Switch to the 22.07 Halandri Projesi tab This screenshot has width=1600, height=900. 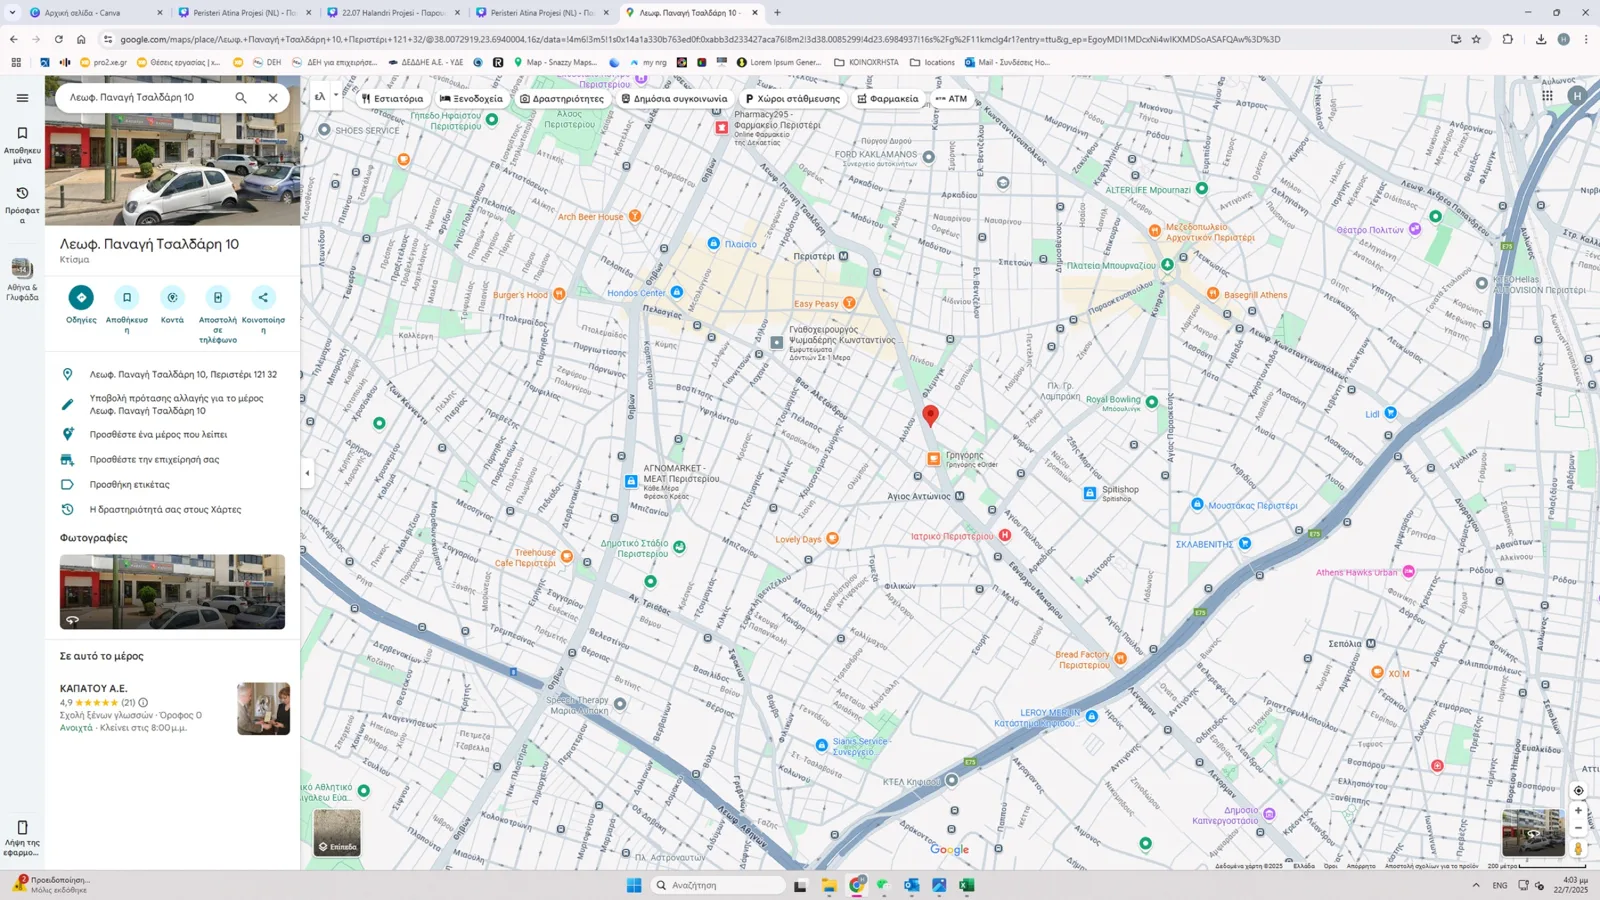coord(394,13)
